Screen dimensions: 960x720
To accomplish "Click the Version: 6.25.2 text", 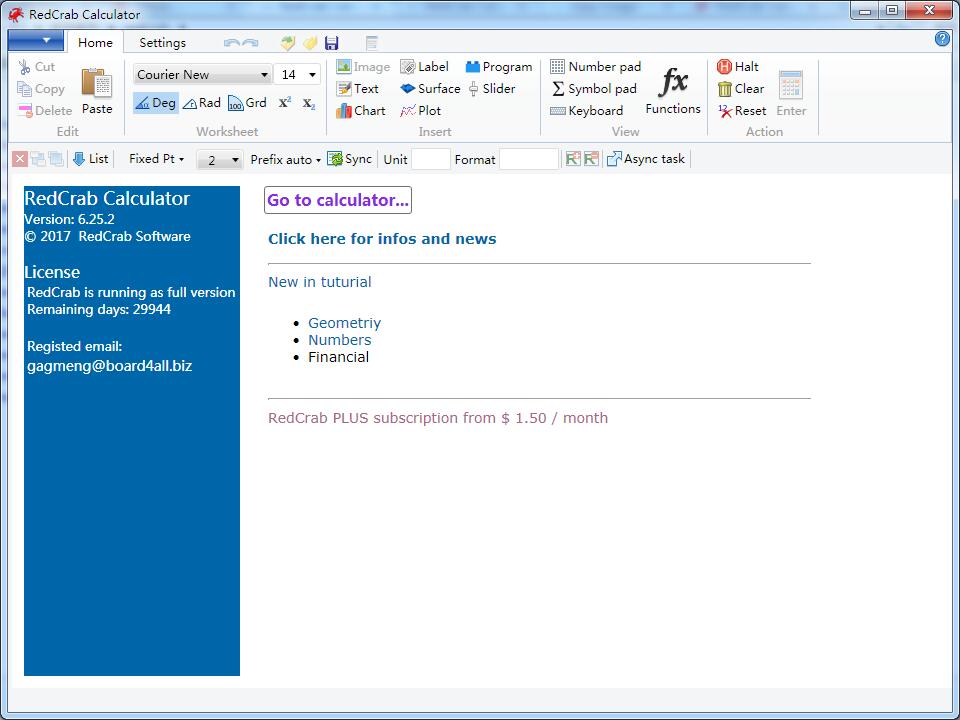I will coord(69,219).
